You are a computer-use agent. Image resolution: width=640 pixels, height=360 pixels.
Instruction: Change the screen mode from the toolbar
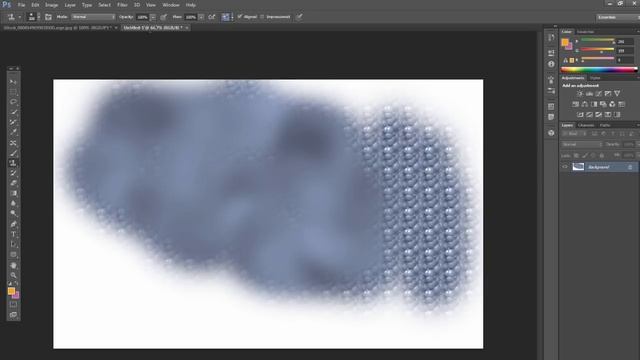click(13, 315)
